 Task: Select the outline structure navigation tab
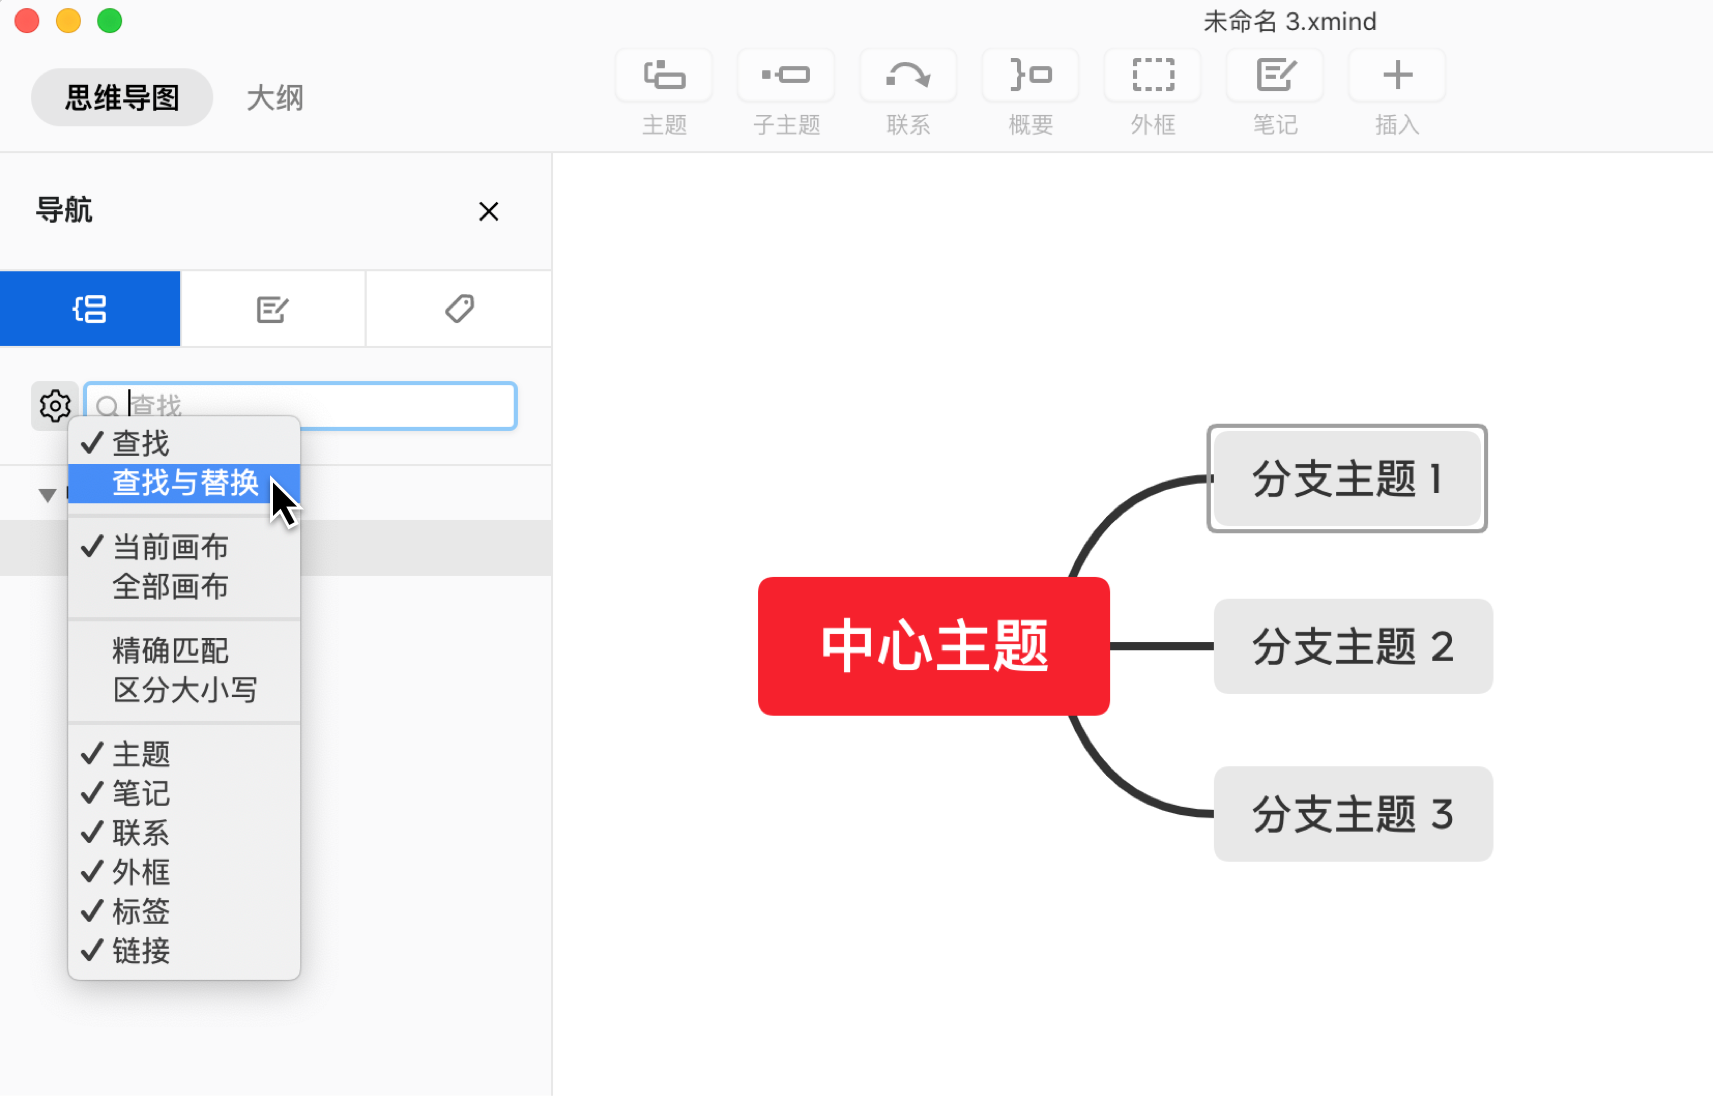[x=90, y=309]
